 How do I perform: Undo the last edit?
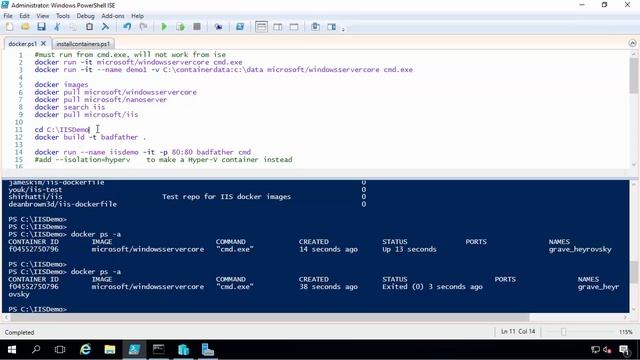pos(127,27)
